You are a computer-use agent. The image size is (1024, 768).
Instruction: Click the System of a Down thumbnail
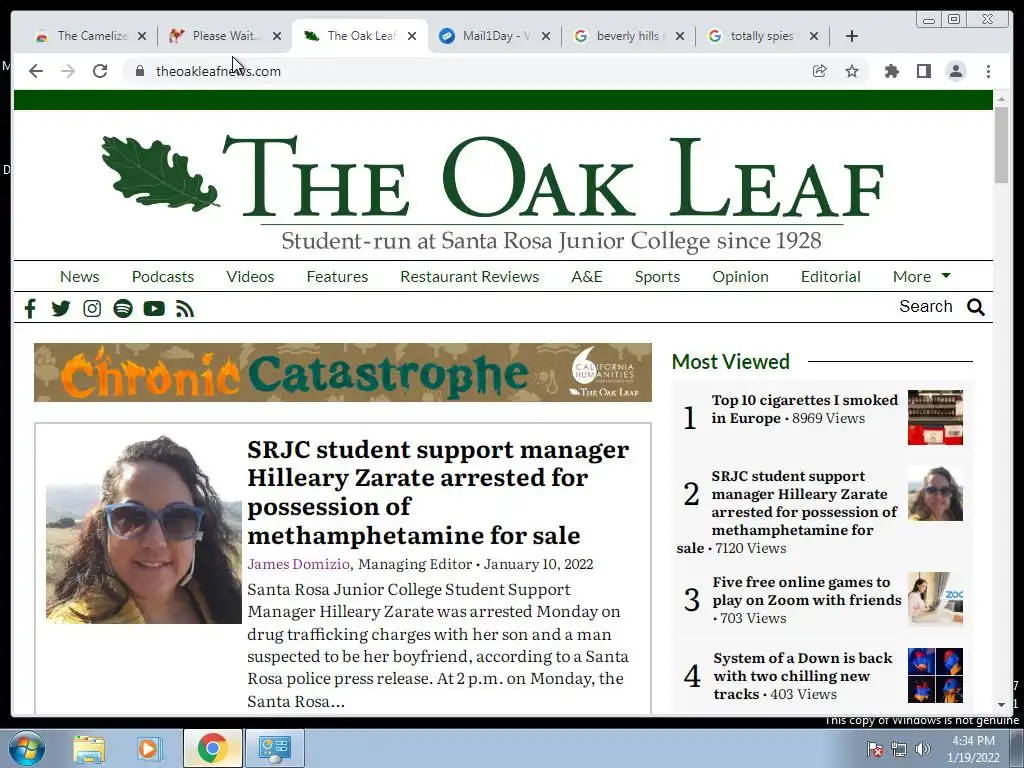tap(935, 675)
